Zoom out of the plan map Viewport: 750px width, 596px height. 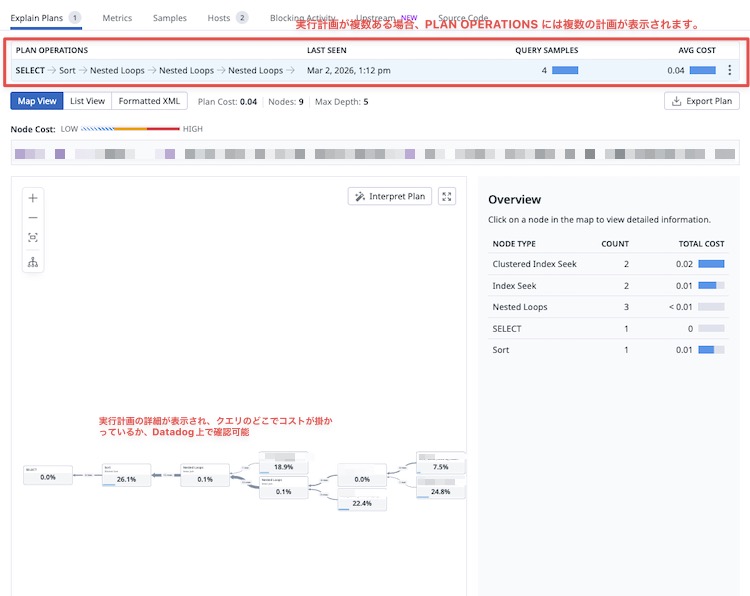[x=33, y=218]
